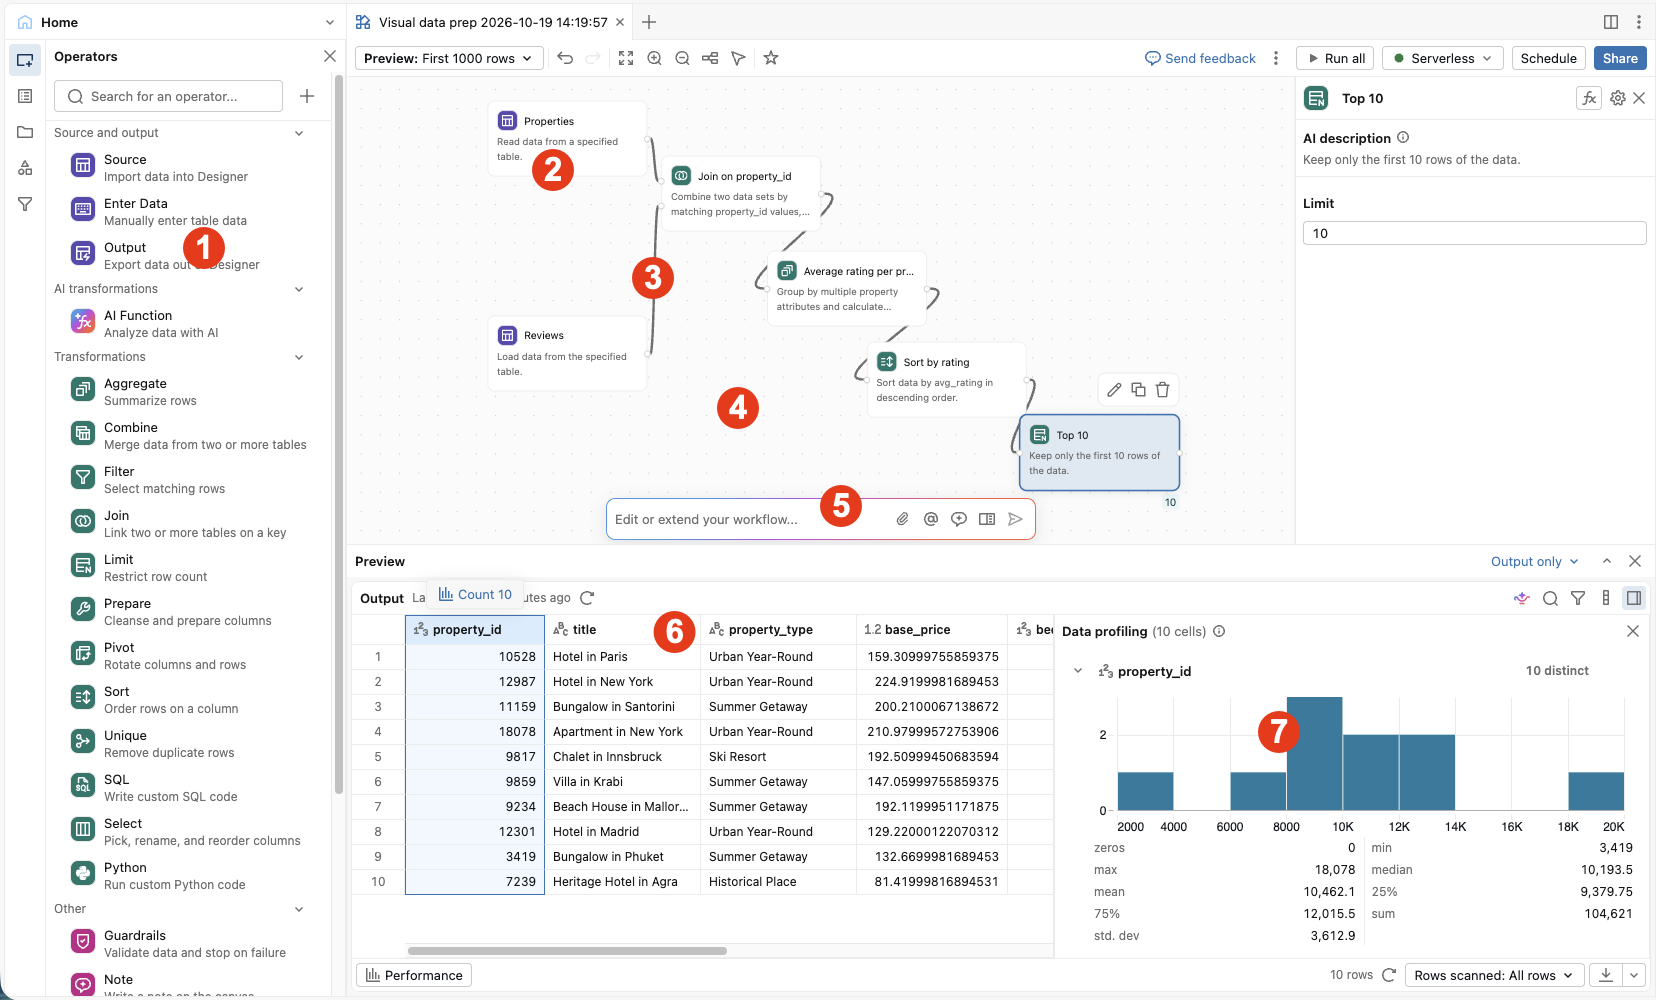The width and height of the screenshot is (1656, 1000).
Task: Edit the Top 10 node with pencil icon
Action: pyautogui.click(x=1114, y=390)
